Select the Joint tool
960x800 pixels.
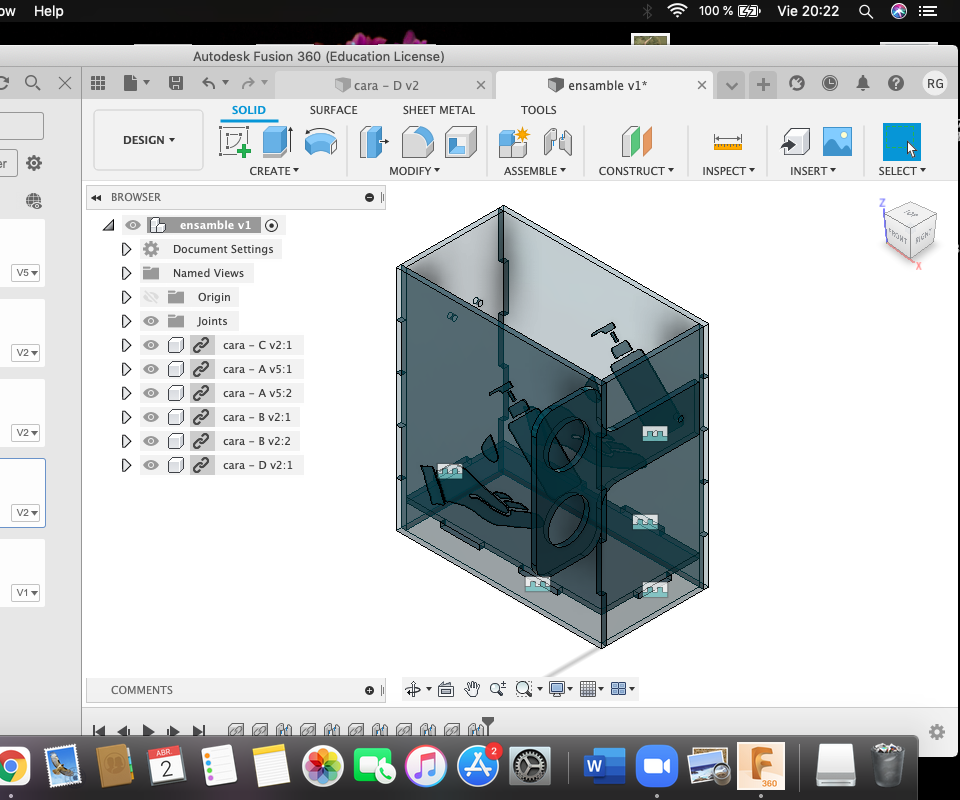pyautogui.click(x=558, y=141)
